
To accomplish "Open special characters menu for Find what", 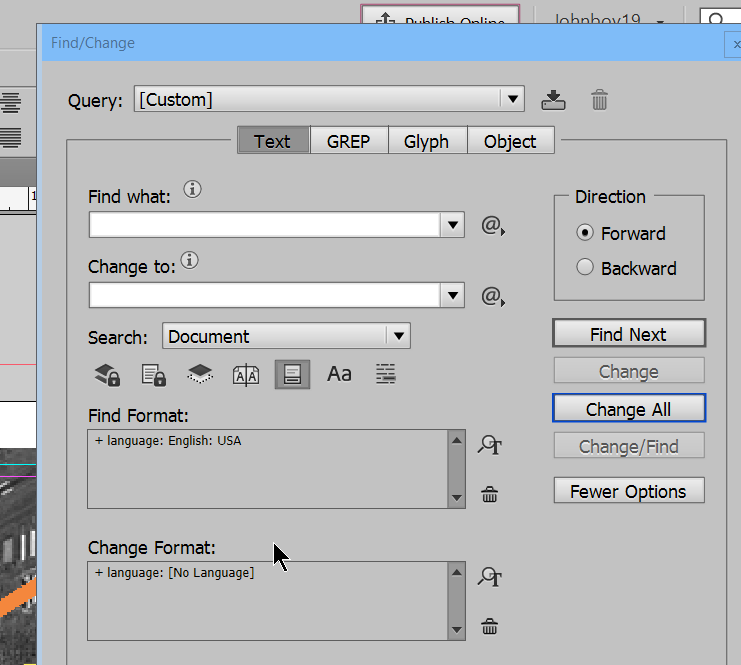I will pos(493,225).
